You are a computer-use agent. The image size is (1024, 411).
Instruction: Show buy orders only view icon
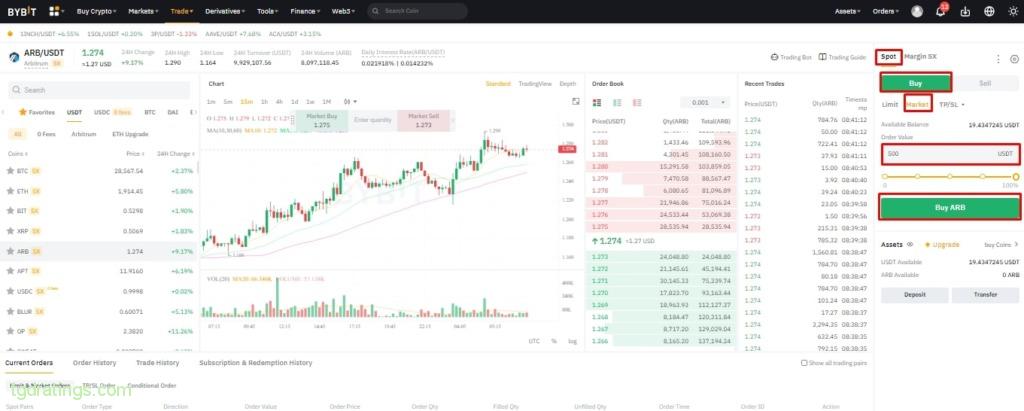pyautogui.click(x=617, y=103)
